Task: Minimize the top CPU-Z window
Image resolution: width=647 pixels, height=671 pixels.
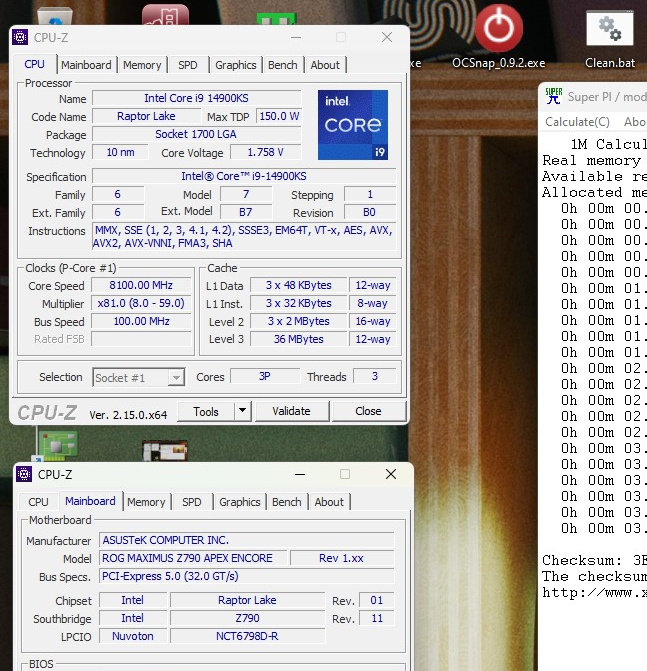Action: coord(296,38)
